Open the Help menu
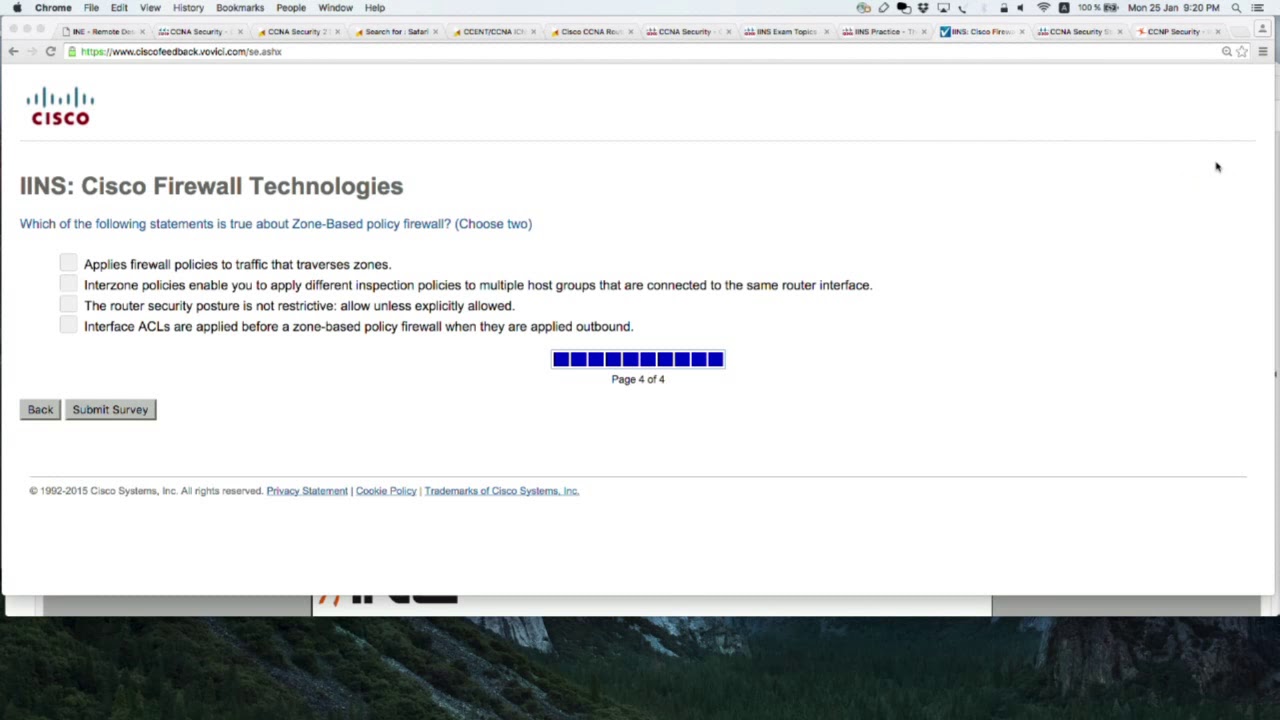 coord(375,8)
